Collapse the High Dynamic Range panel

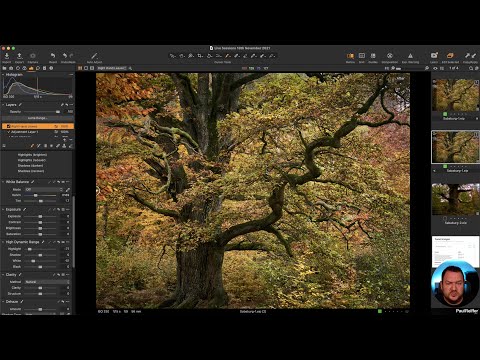(x=3, y=242)
